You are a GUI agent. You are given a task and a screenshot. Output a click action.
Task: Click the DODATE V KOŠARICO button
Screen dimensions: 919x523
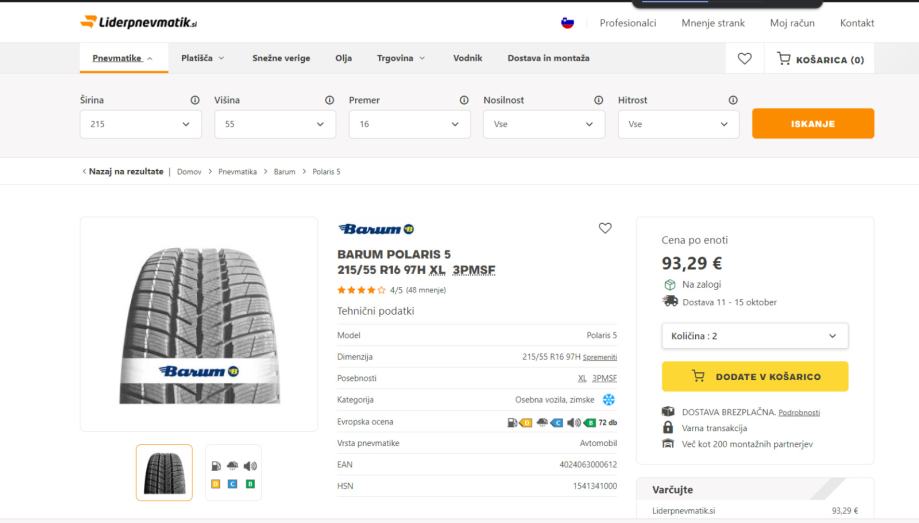tap(755, 377)
